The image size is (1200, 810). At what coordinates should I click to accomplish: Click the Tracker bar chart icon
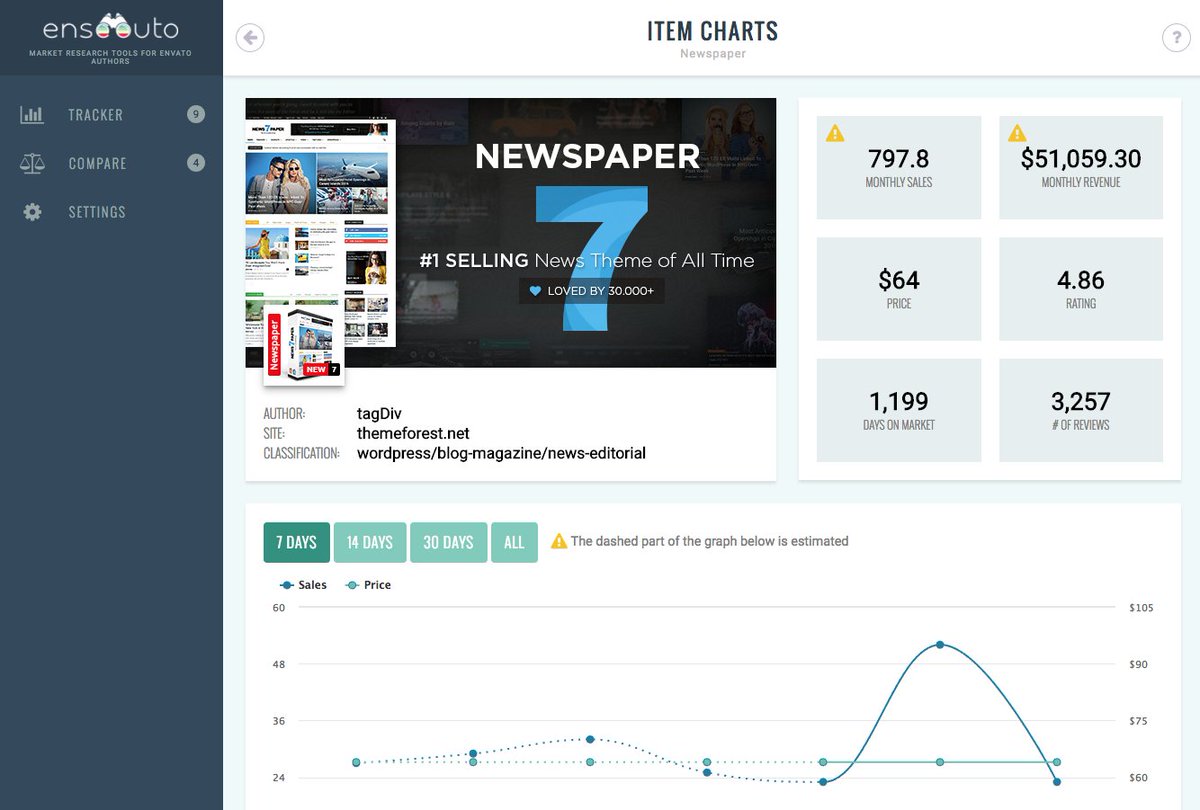pyautogui.click(x=32, y=115)
